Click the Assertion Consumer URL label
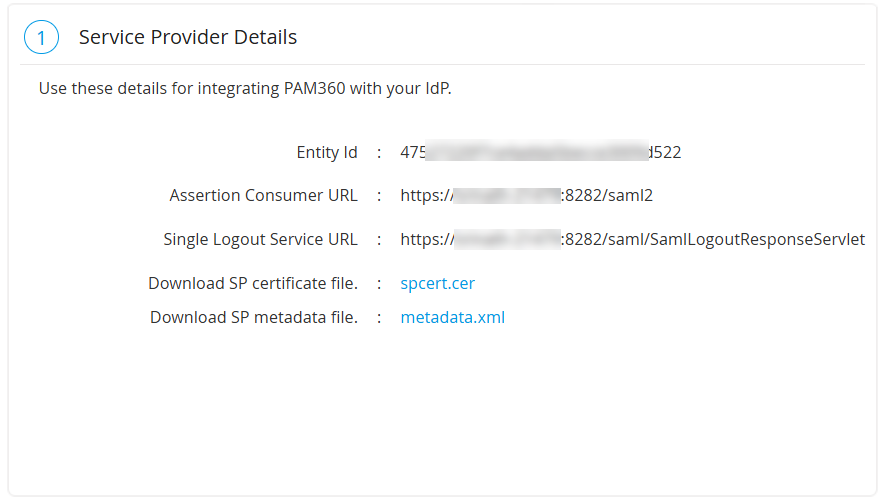Viewport: 883px width, 501px height. coord(263,196)
